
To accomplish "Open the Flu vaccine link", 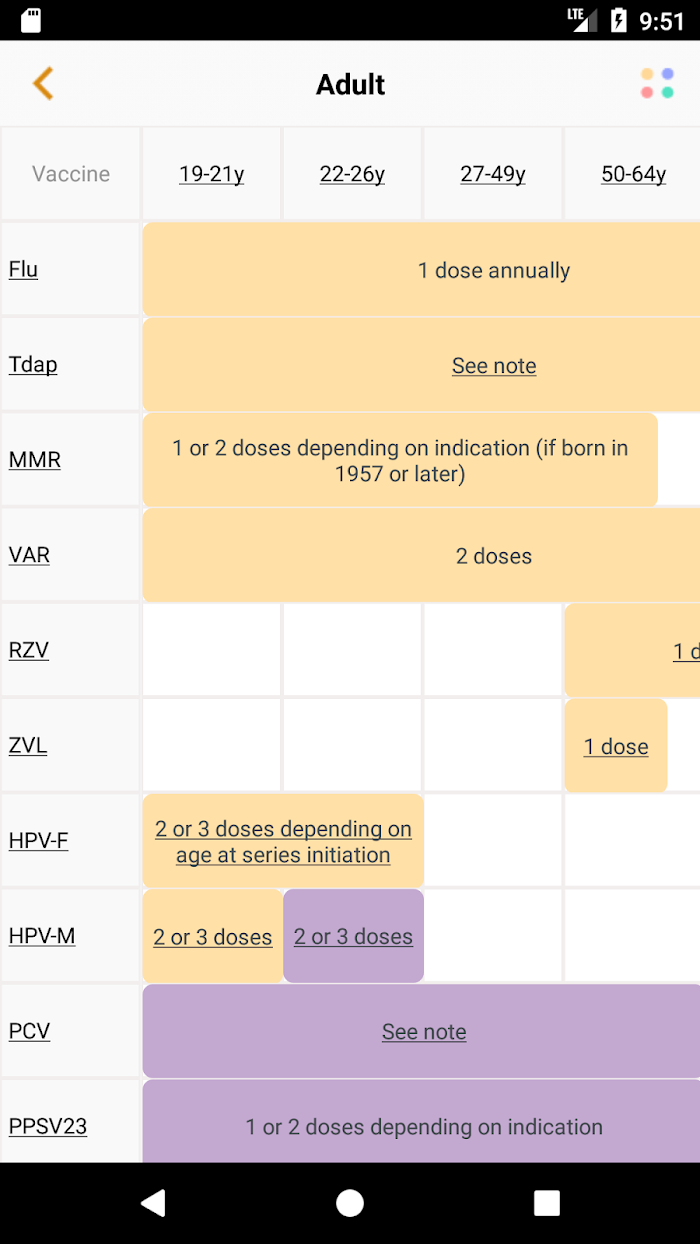I will click(23, 269).
